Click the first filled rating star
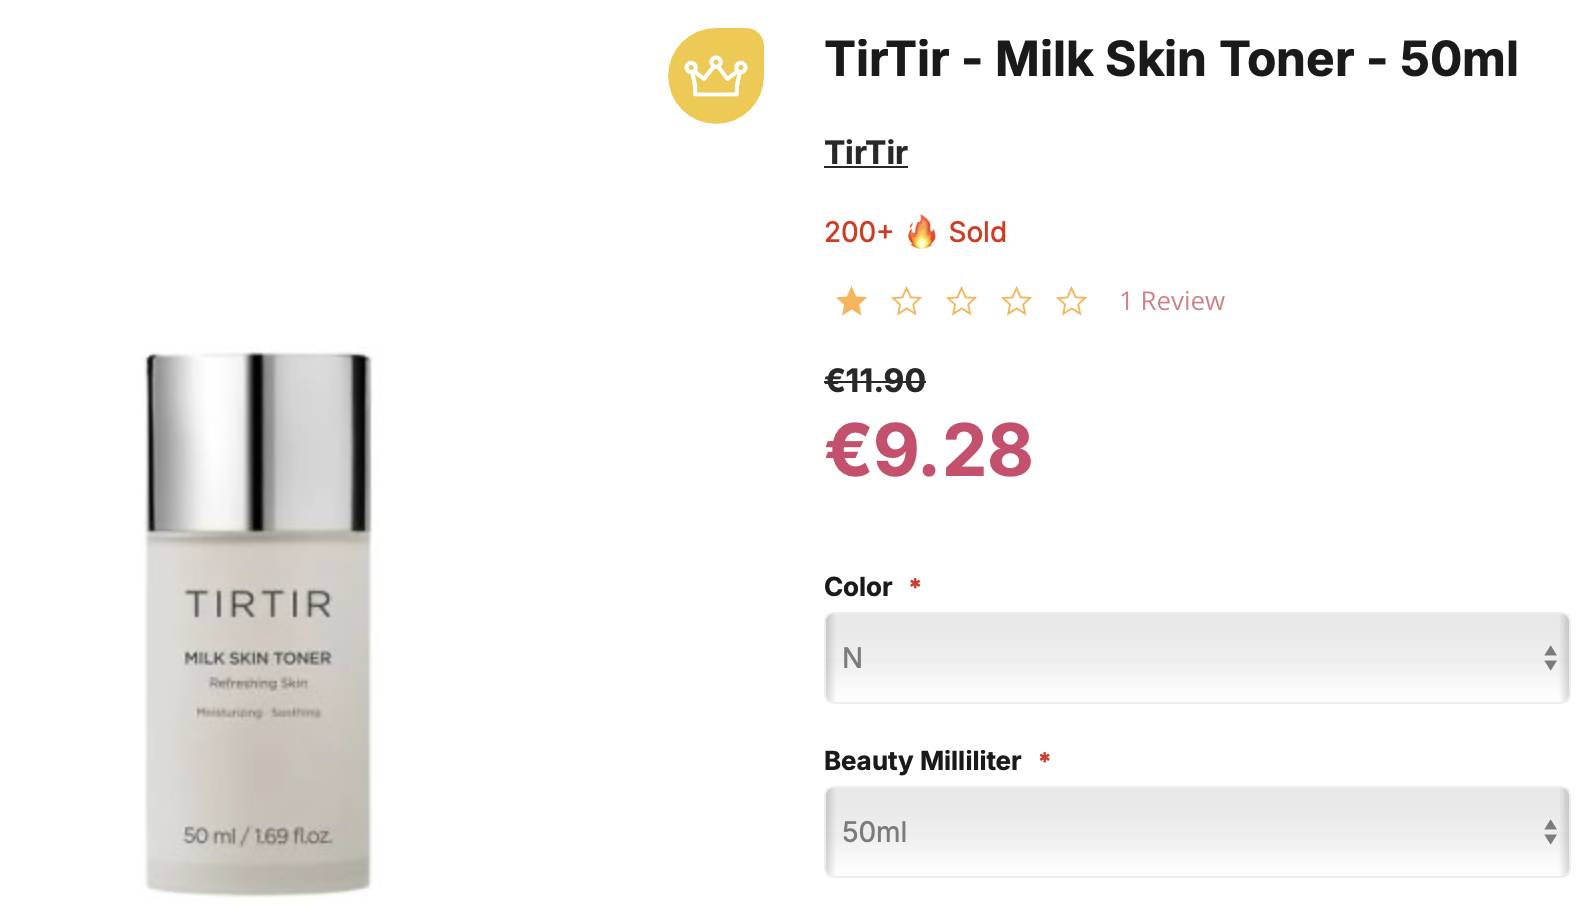Viewport: 1588px width, 910px height. coord(852,301)
